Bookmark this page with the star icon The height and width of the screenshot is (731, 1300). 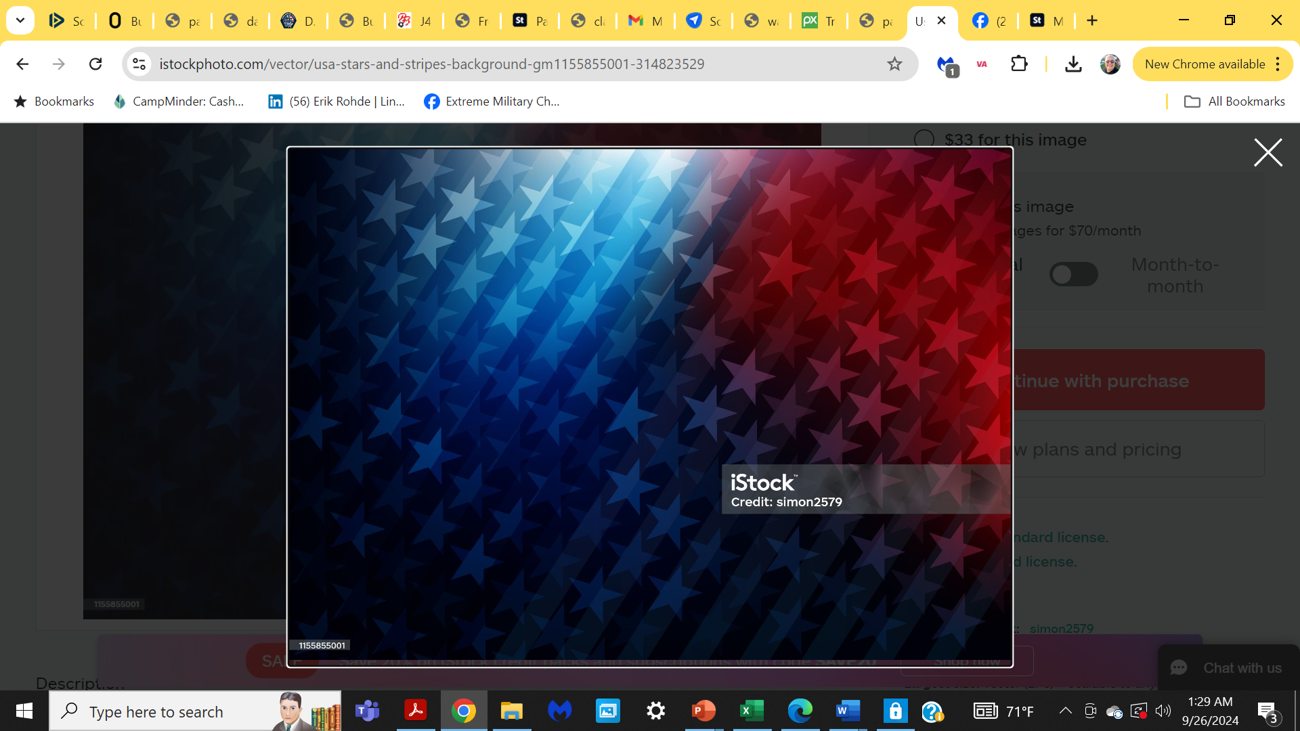(x=894, y=64)
